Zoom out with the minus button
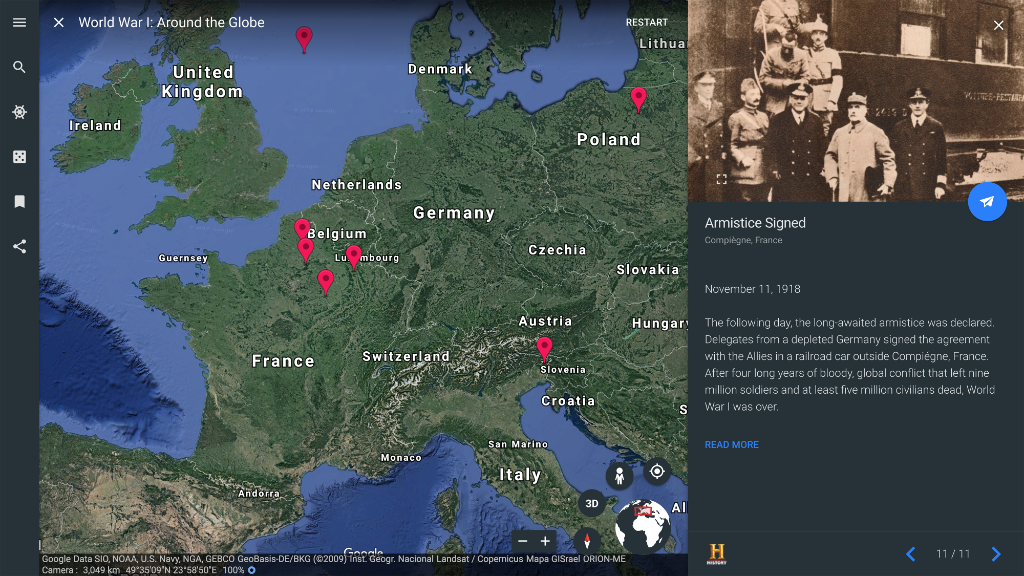Screen dimensions: 1024x576 pyautogui.click(x=522, y=541)
